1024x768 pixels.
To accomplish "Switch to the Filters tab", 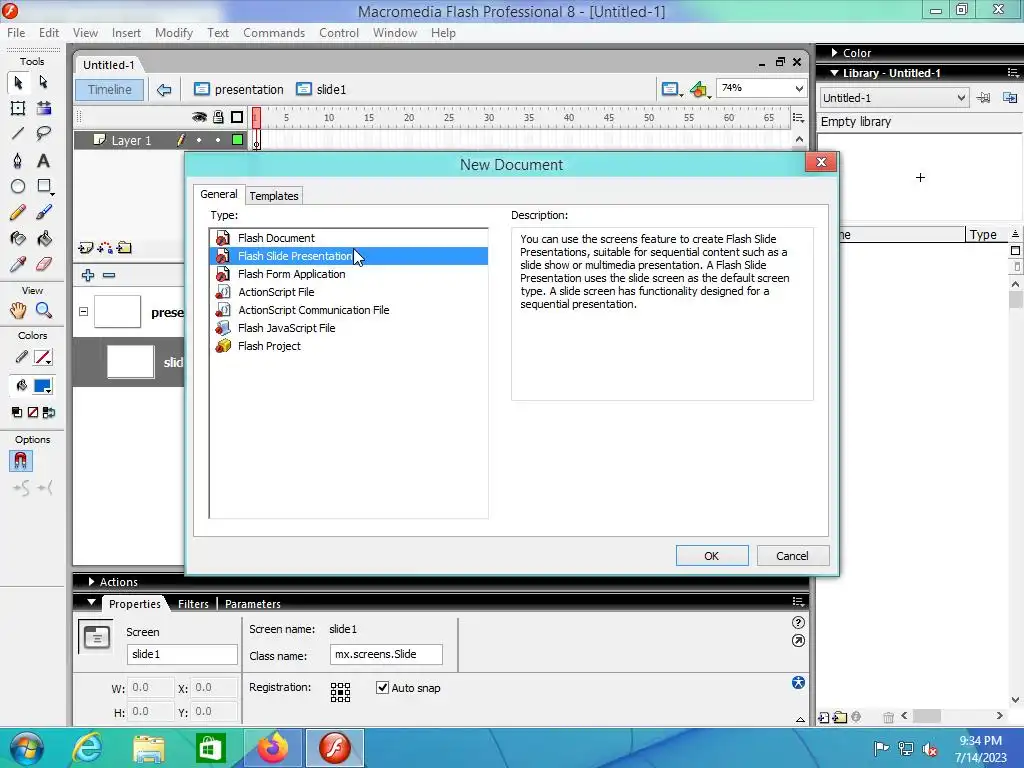I will (x=193, y=603).
